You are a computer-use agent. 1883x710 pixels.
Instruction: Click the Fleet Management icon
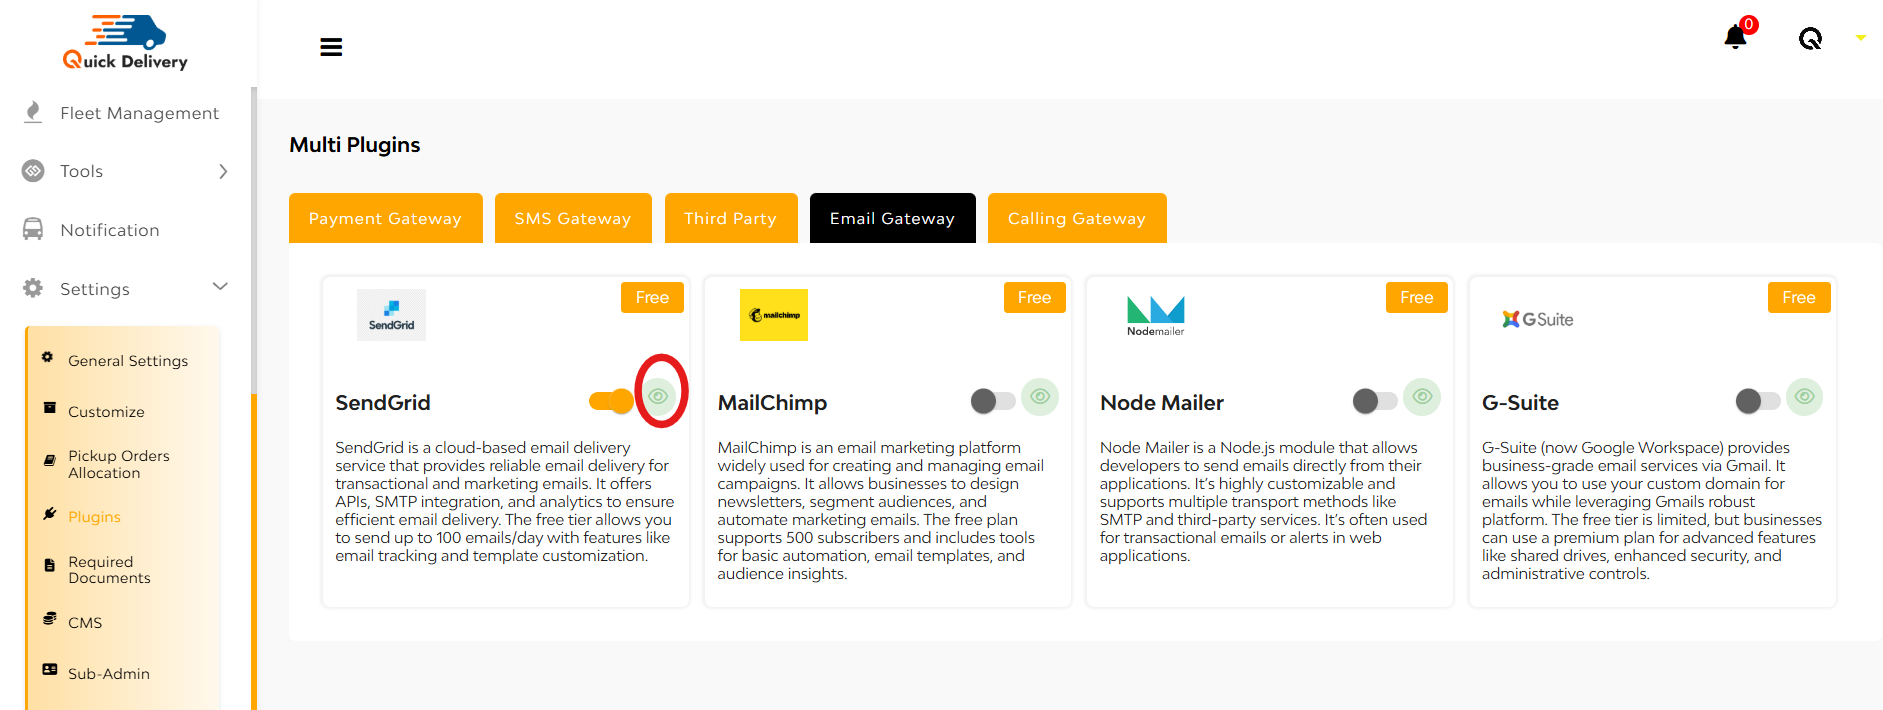(x=33, y=112)
